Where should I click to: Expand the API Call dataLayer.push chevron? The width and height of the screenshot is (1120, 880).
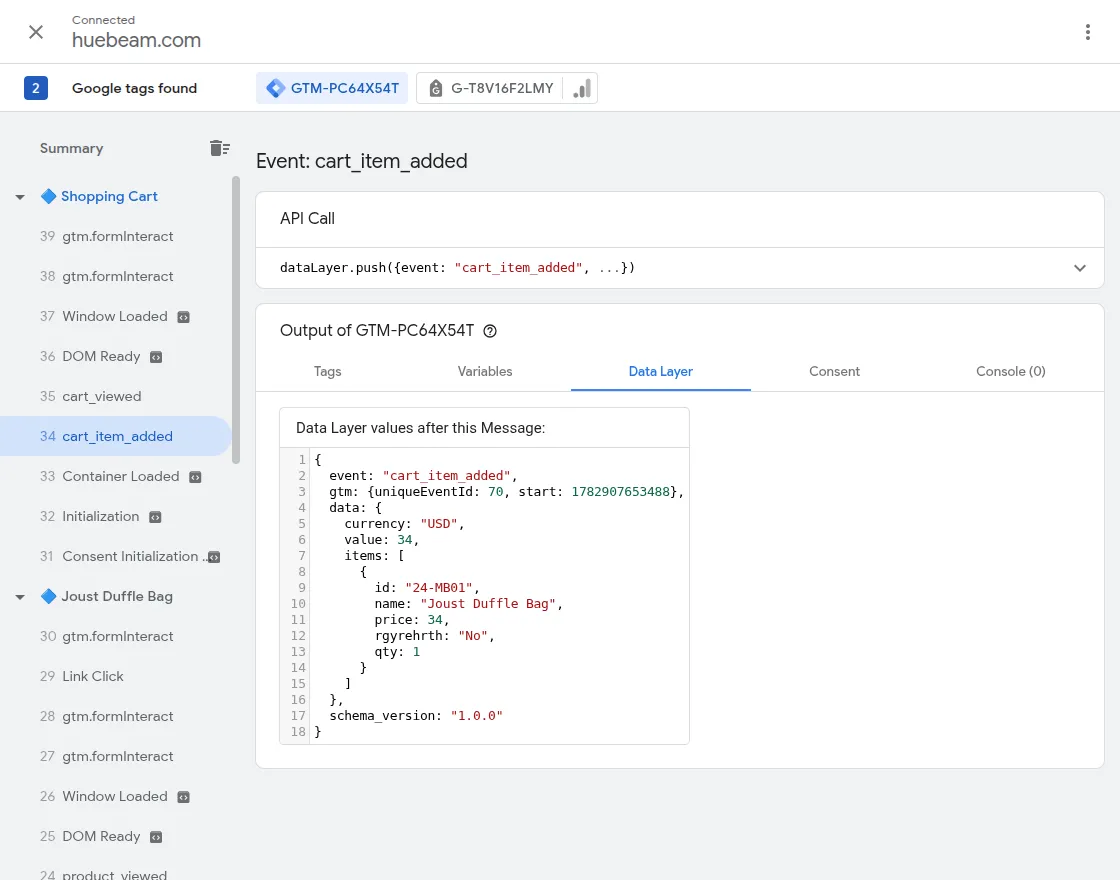click(x=1079, y=268)
